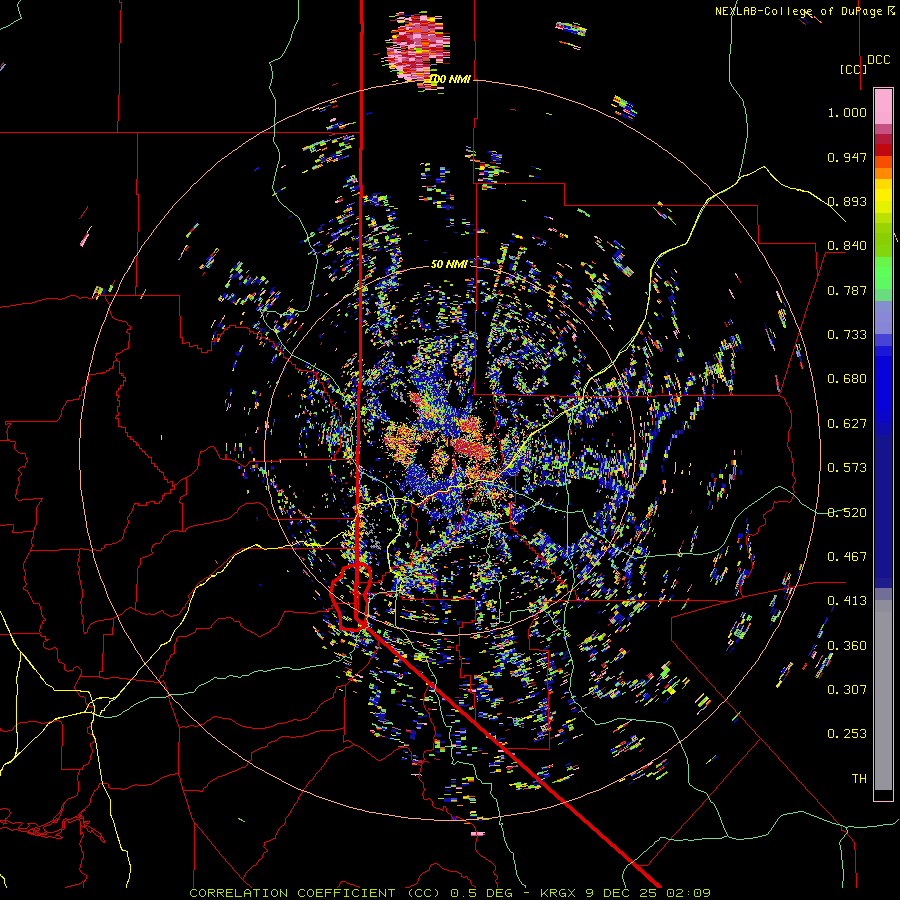
Task: Click the 0.947 value on color scale
Action: coord(847,157)
